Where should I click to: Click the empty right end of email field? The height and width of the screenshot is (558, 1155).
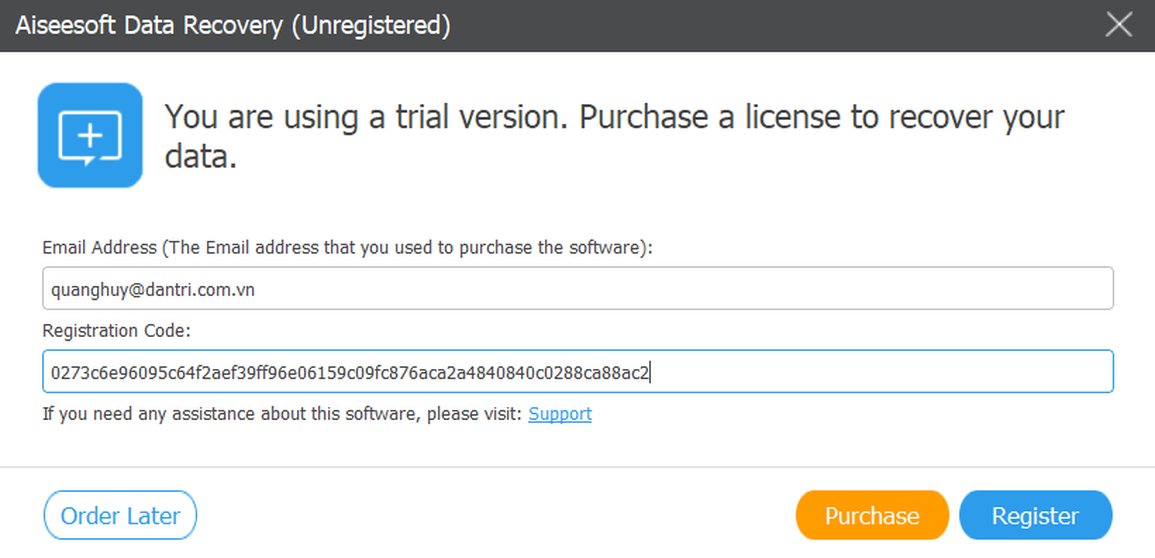click(900, 289)
